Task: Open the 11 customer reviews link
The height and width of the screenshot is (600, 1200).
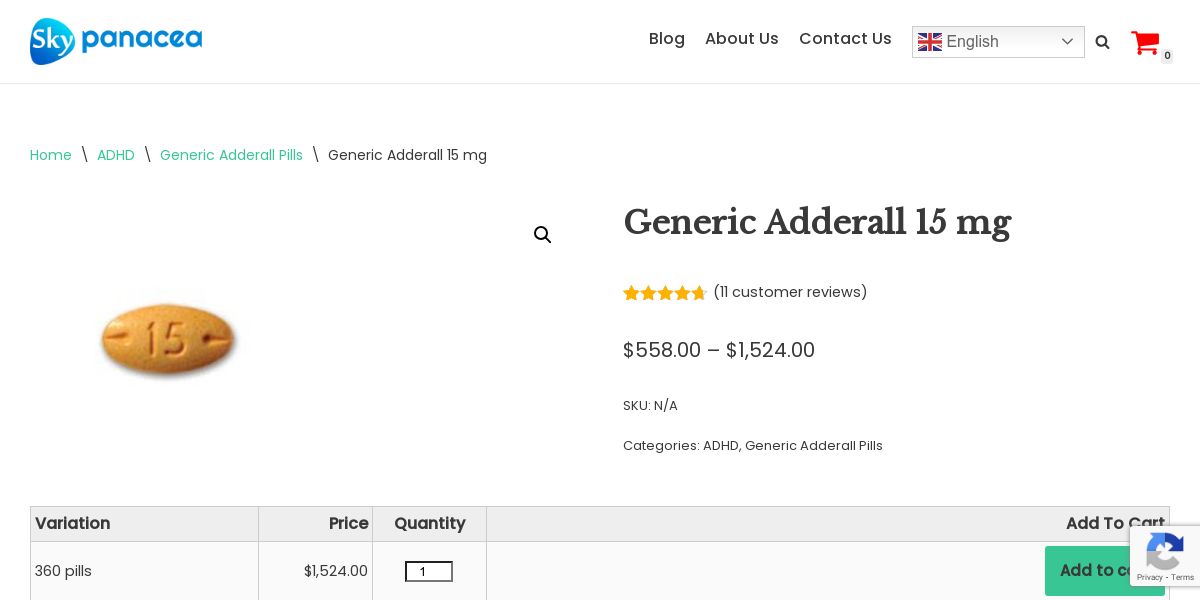Action: tap(790, 292)
